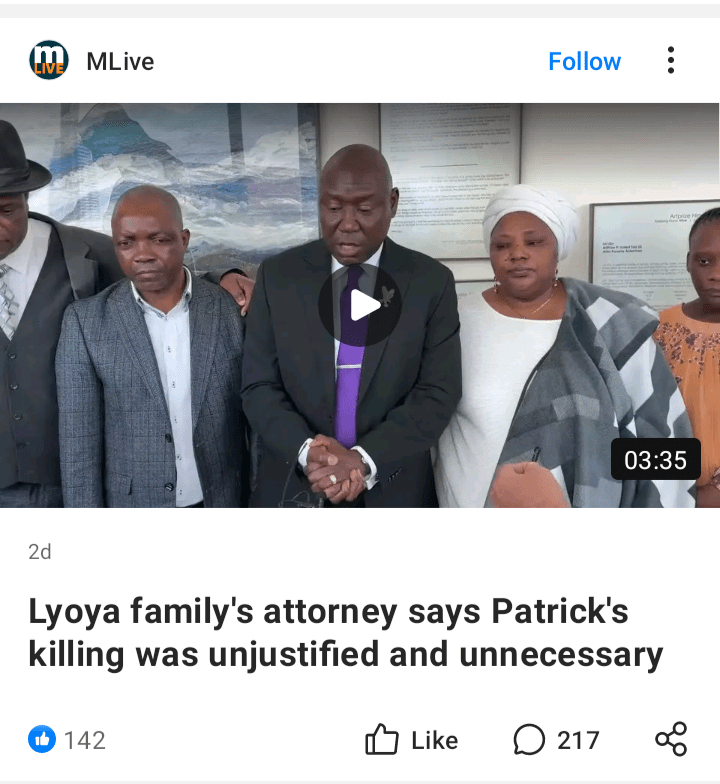Toggle the Like text label

(x=434, y=740)
